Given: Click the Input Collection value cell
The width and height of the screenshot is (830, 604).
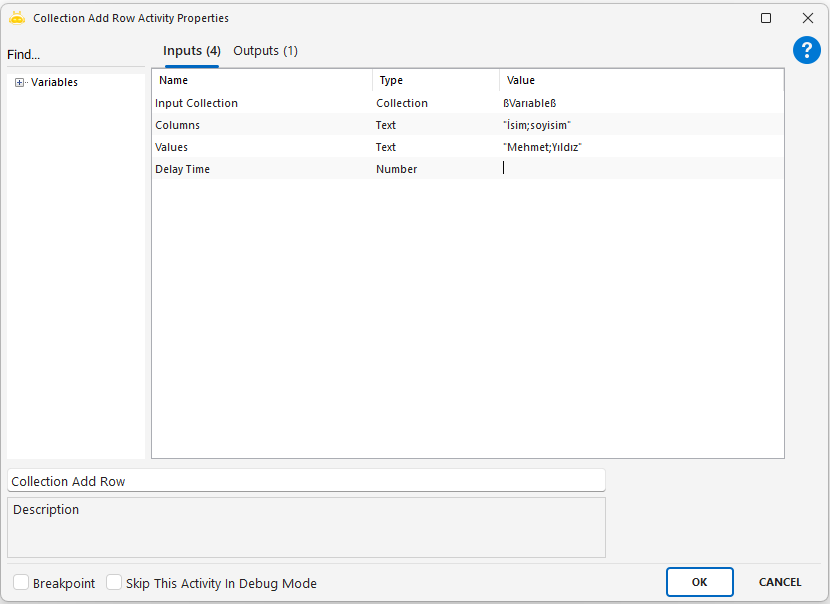Looking at the screenshot, I should pyautogui.click(x=640, y=103).
